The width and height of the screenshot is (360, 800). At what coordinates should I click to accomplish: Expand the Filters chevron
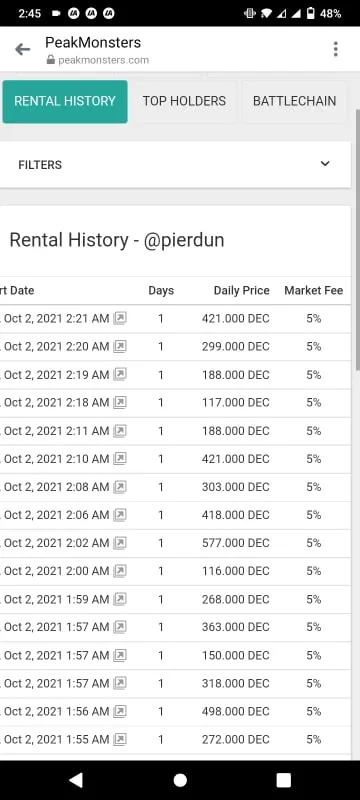click(325, 164)
